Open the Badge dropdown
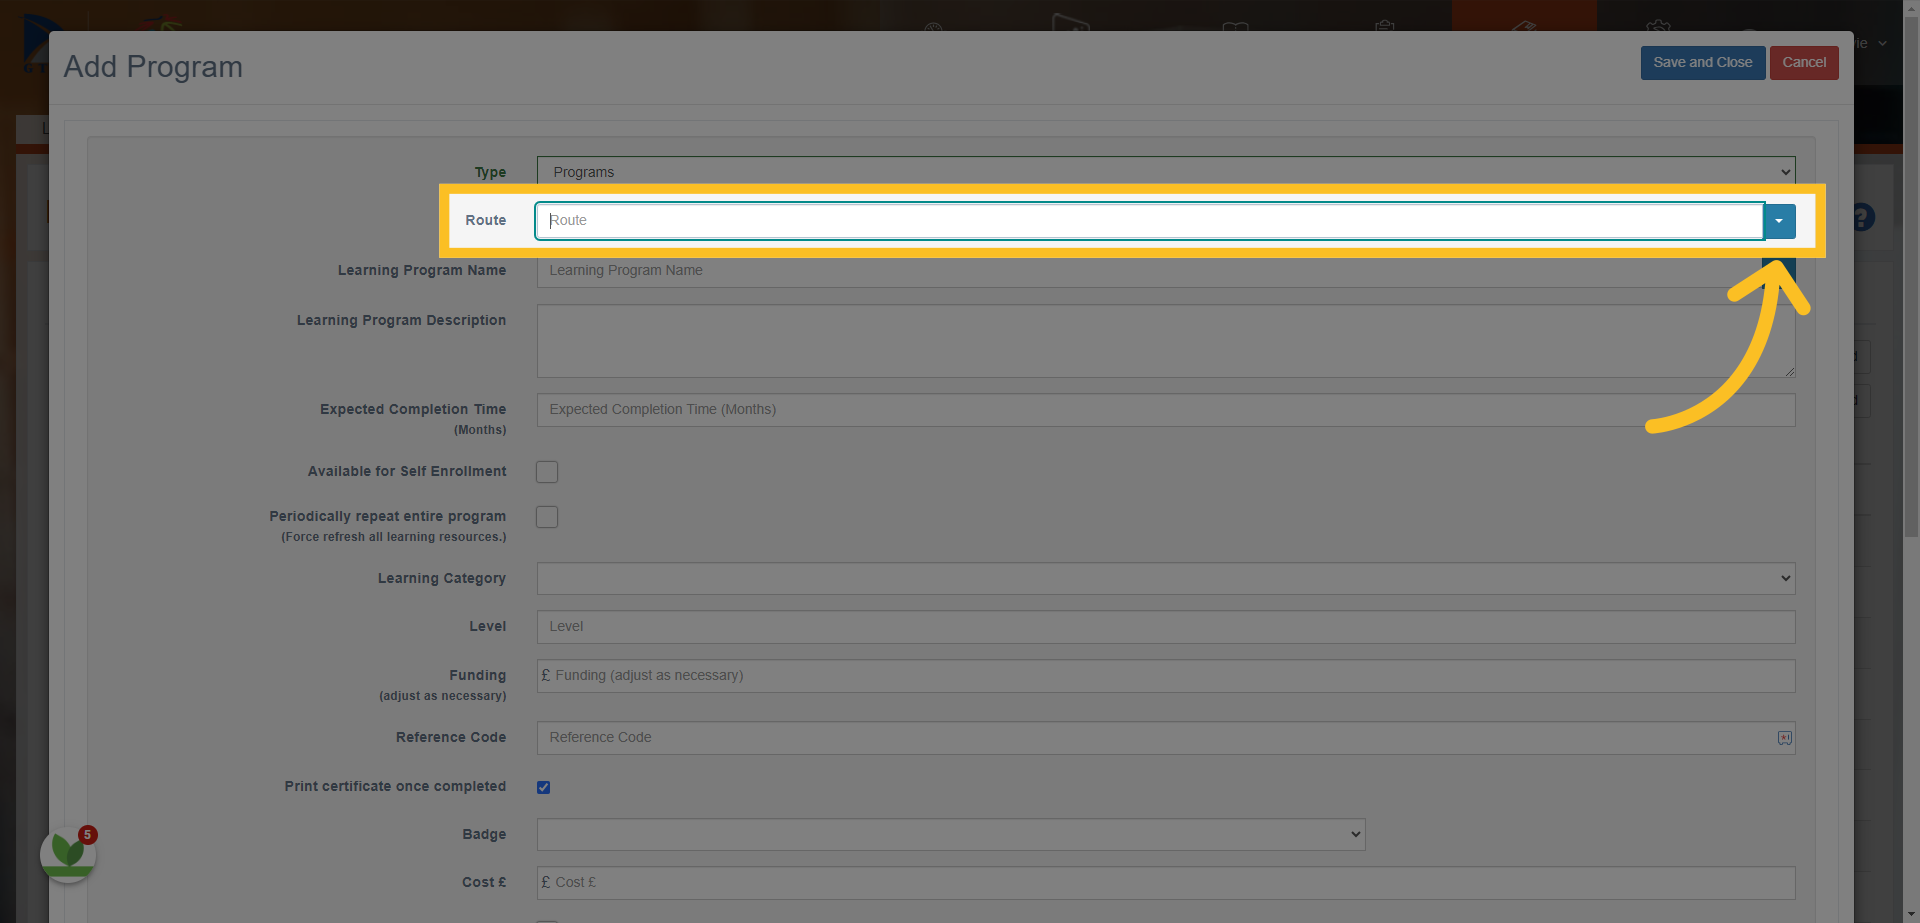Image resolution: width=1920 pixels, height=923 pixels. tap(951, 834)
